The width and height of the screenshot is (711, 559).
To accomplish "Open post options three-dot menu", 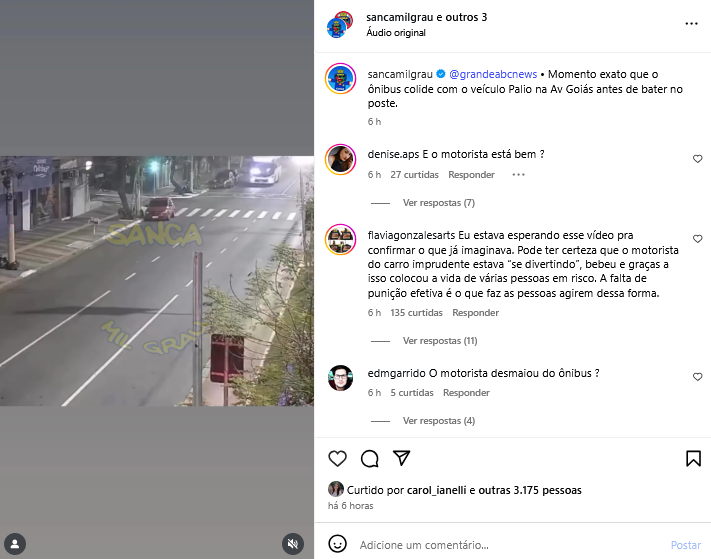I will click(x=691, y=24).
